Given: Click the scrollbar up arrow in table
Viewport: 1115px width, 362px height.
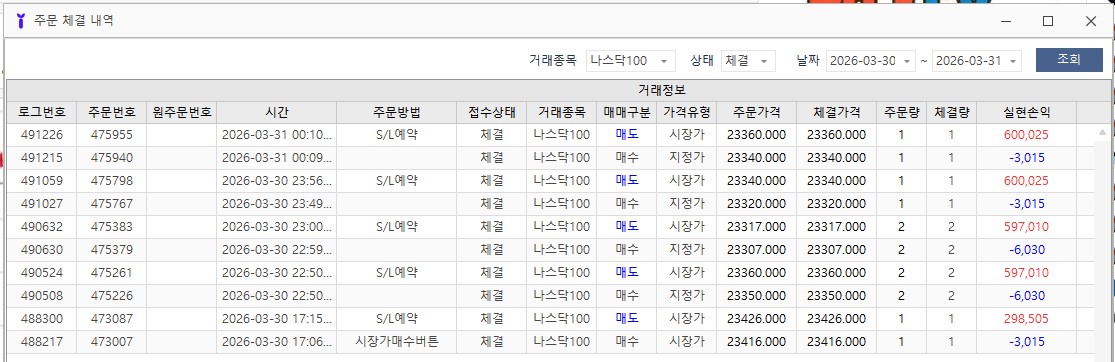Looking at the screenshot, I should [1102, 132].
